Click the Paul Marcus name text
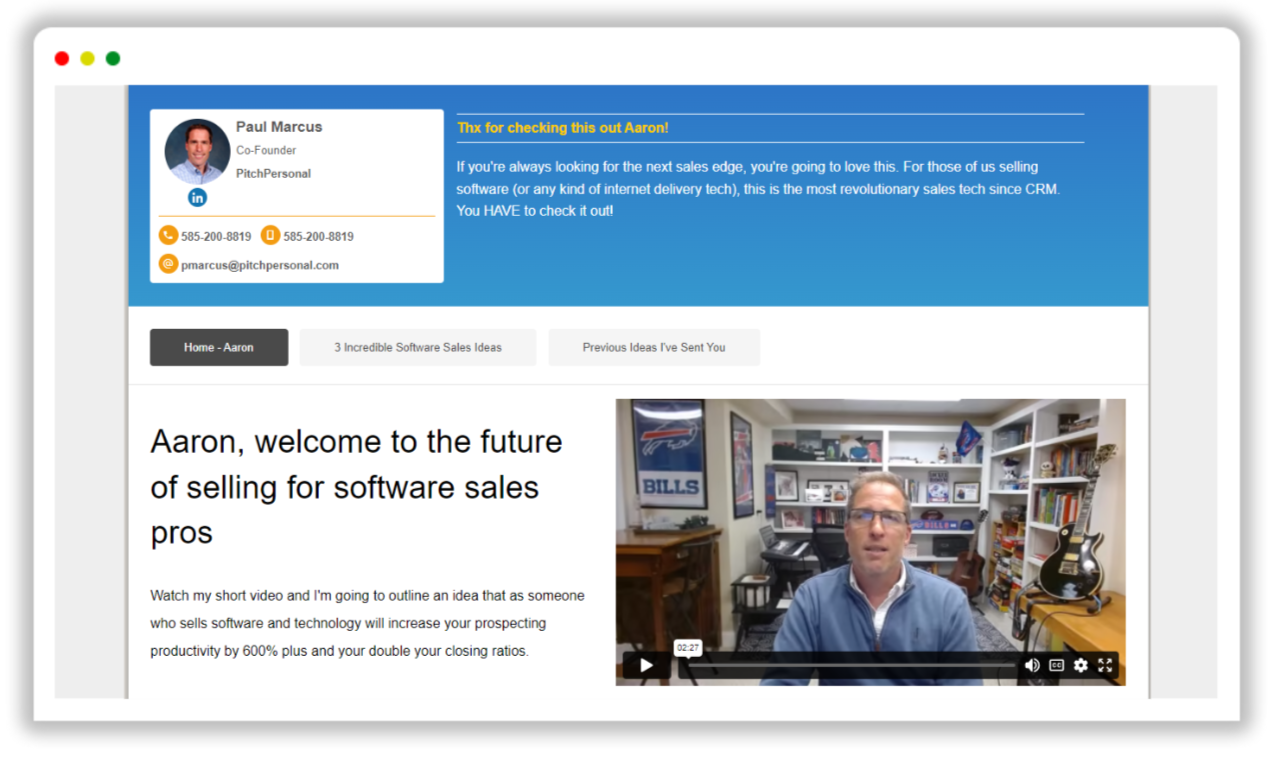Screen dimensions: 1269x757 coord(279,127)
